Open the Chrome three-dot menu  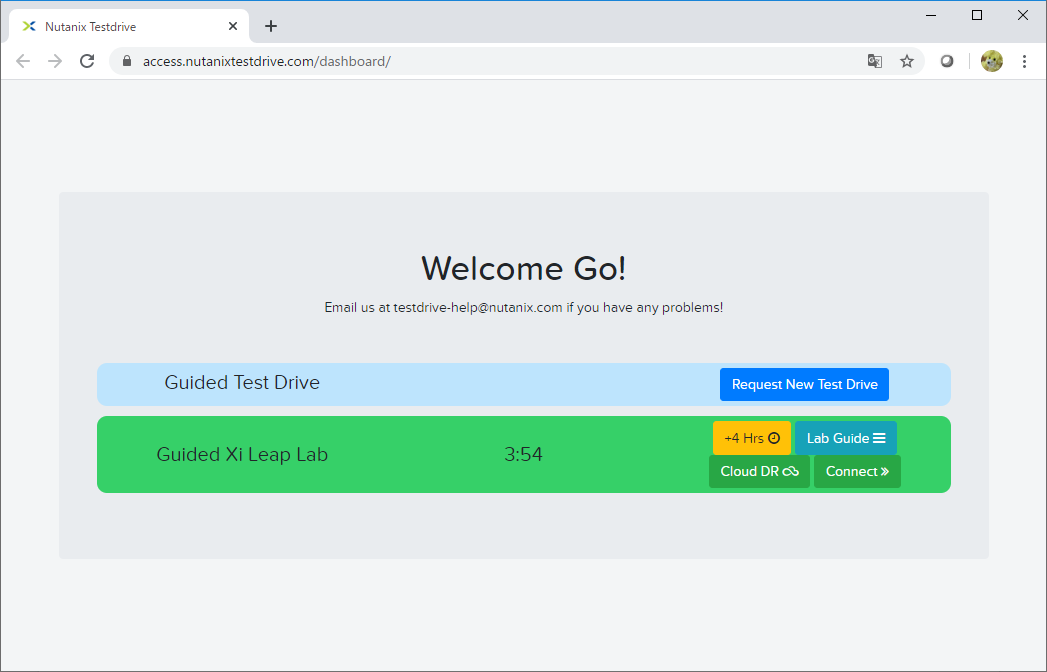tap(1024, 61)
